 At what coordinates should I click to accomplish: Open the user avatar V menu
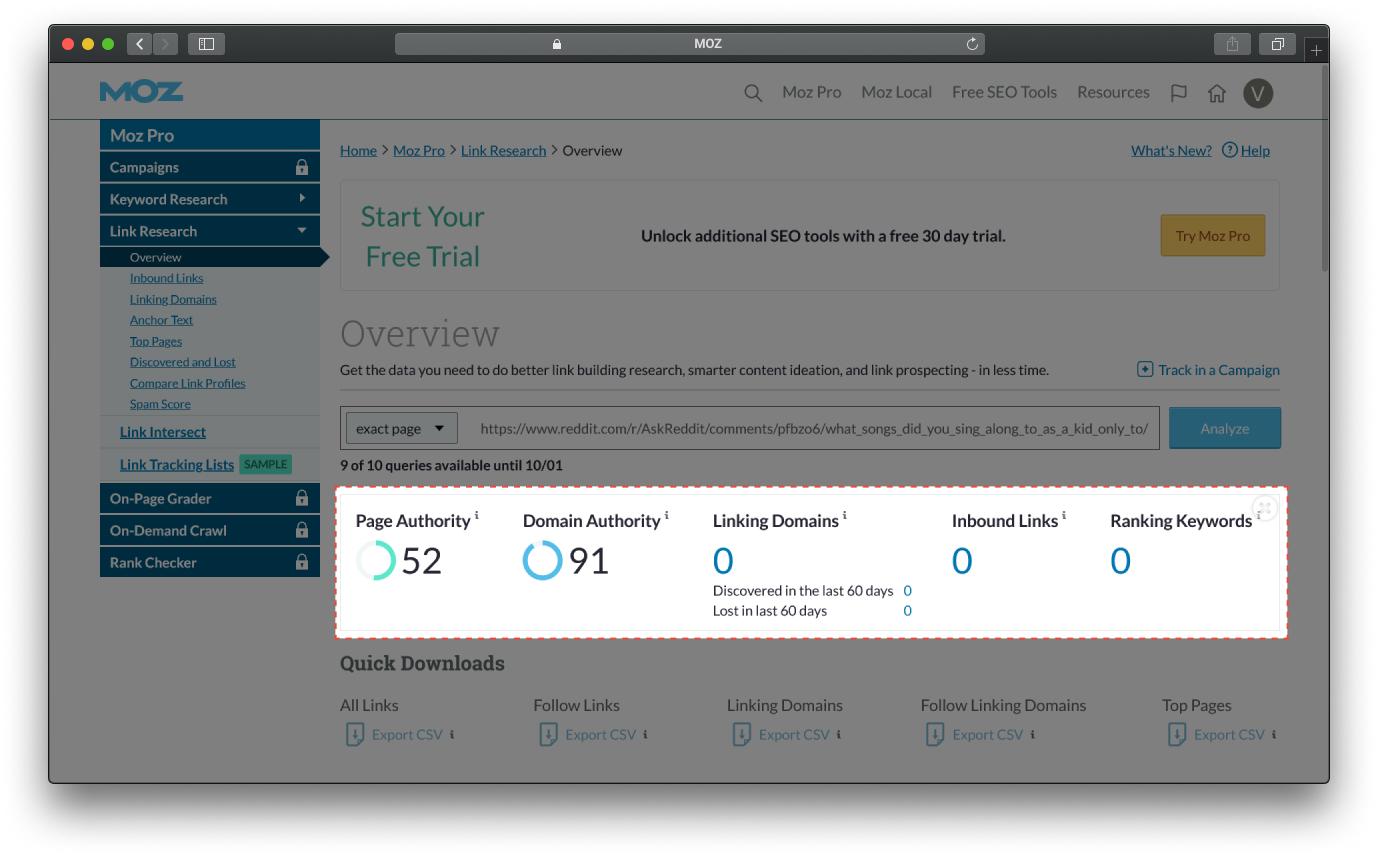pos(1258,93)
